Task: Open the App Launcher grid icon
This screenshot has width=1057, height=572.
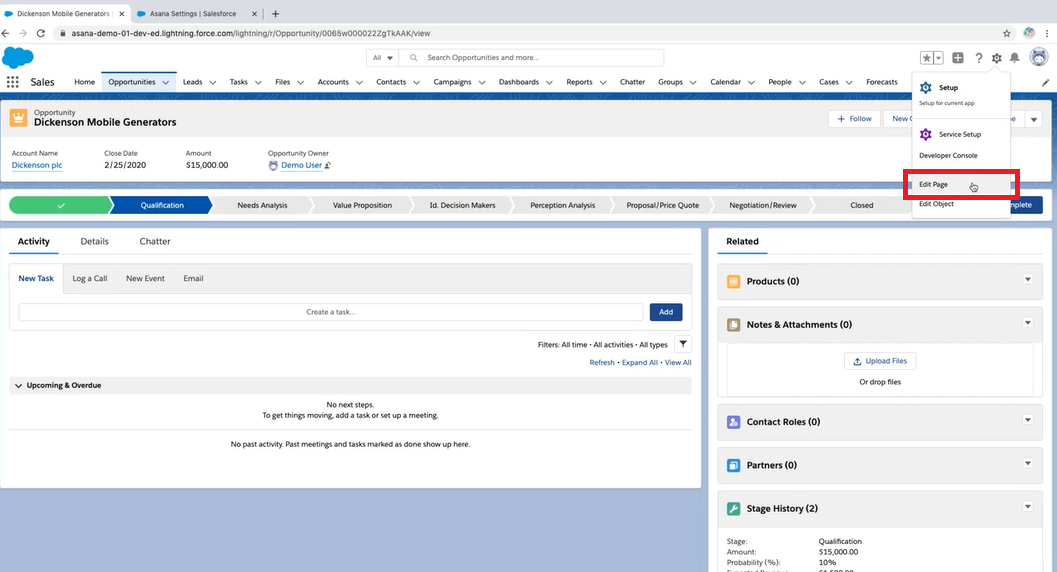Action: [12, 82]
